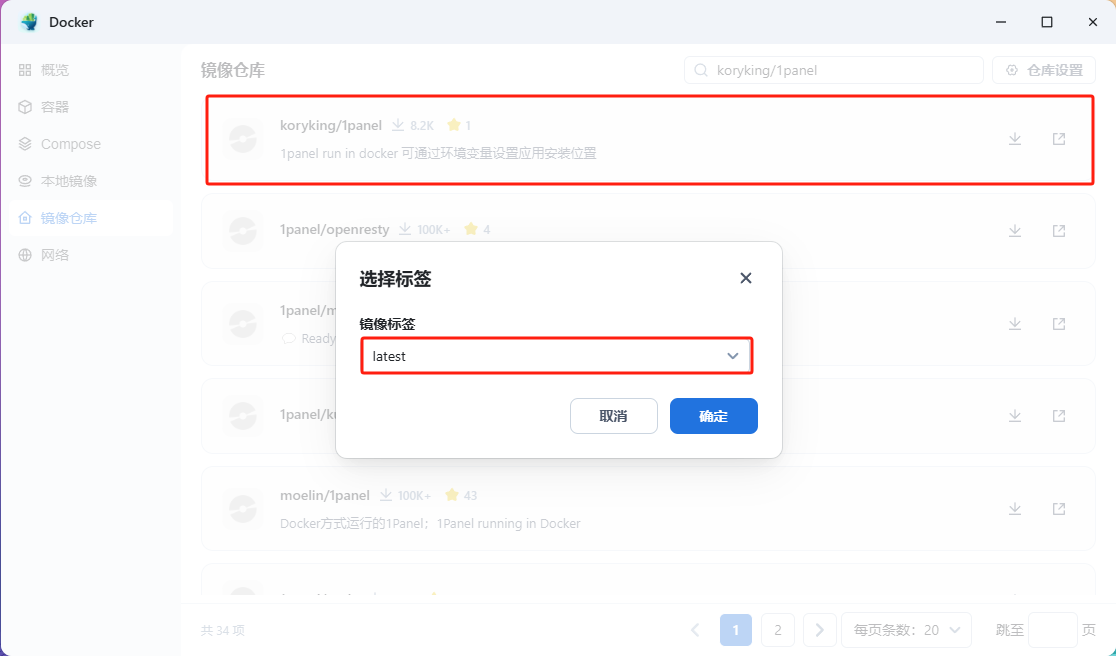Image resolution: width=1116 pixels, height=656 pixels.
Task: Click the star icon on moelin/1panel
Action: (451, 494)
